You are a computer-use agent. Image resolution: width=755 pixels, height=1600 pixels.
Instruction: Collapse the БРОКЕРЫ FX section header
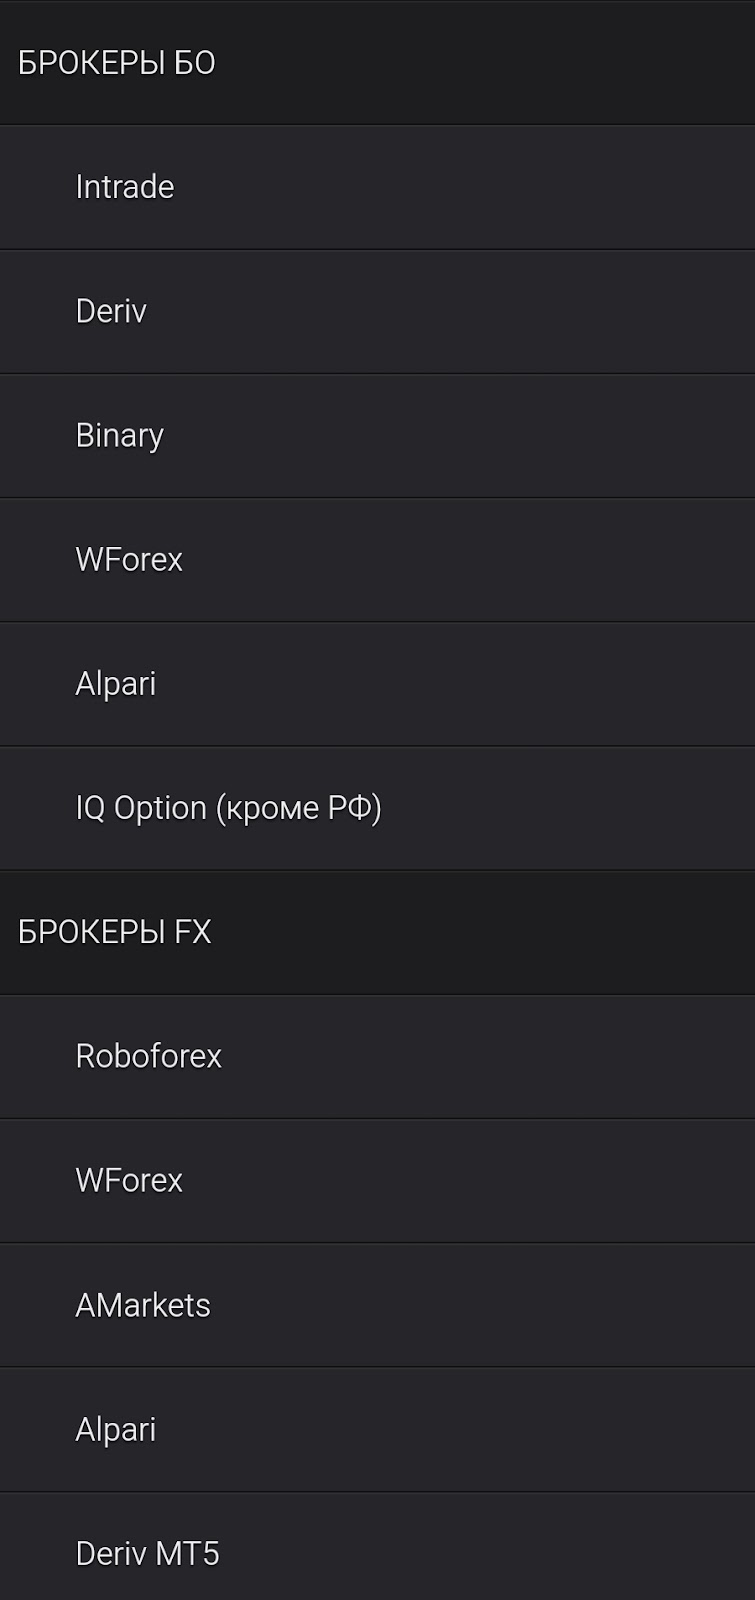[x=377, y=932]
